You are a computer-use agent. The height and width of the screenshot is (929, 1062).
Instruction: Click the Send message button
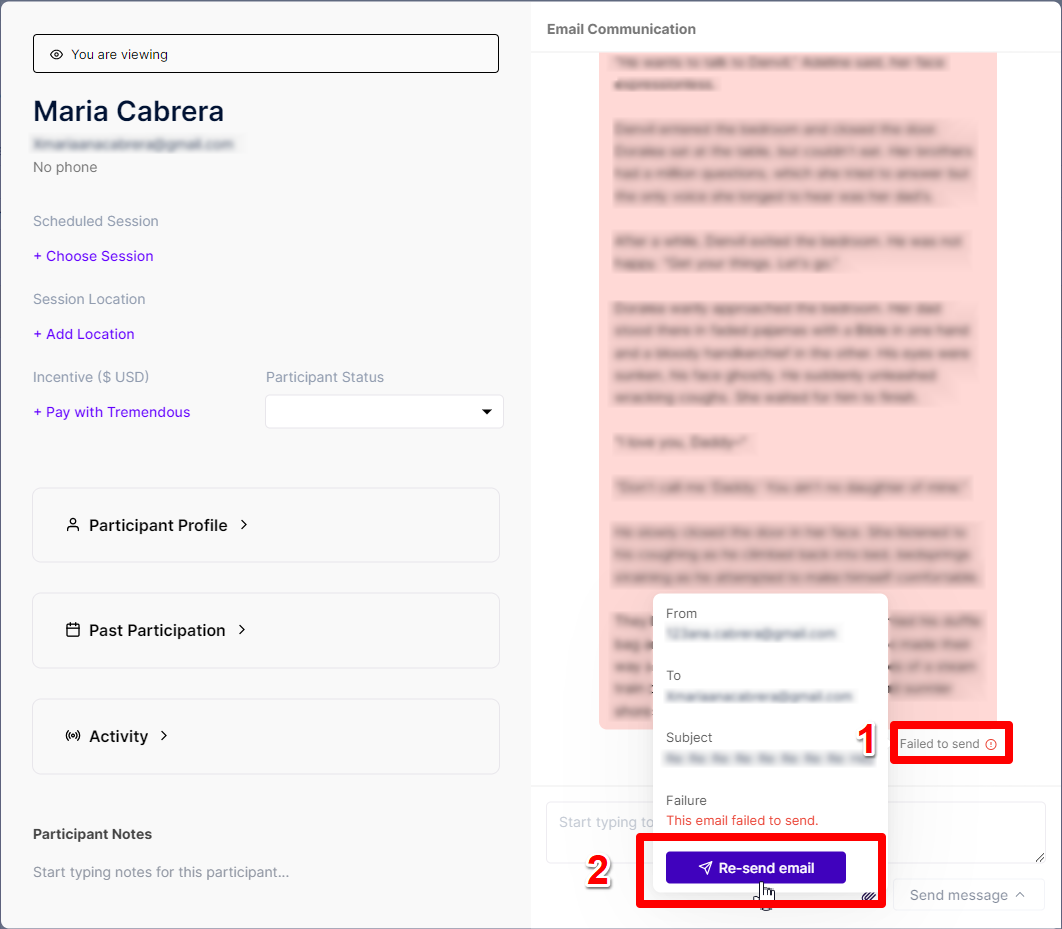[968, 895]
